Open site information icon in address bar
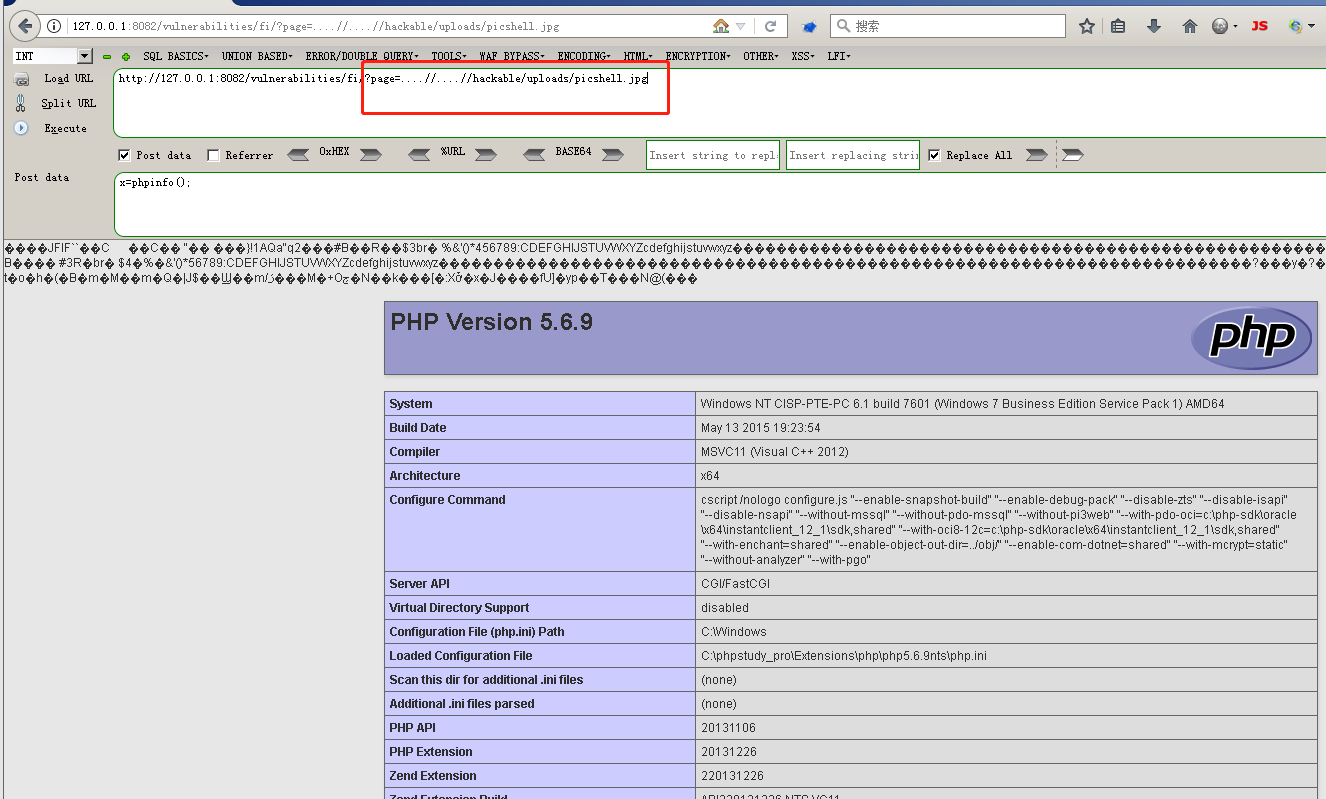This screenshot has height=799, width=1326. pos(54,26)
